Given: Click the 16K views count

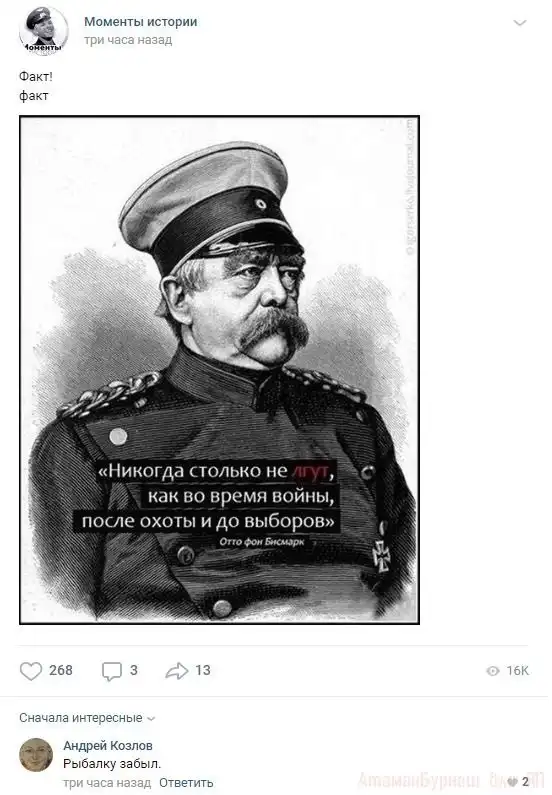Looking at the screenshot, I should click(518, 671).
